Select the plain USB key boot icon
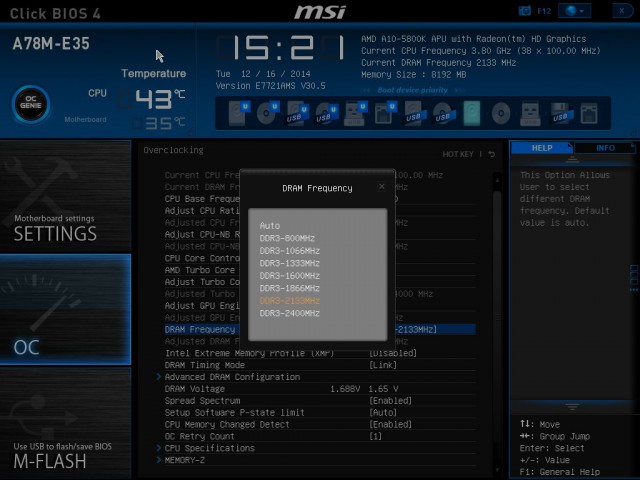The width and height of the screenshot is (640, 480). [530, 113]
